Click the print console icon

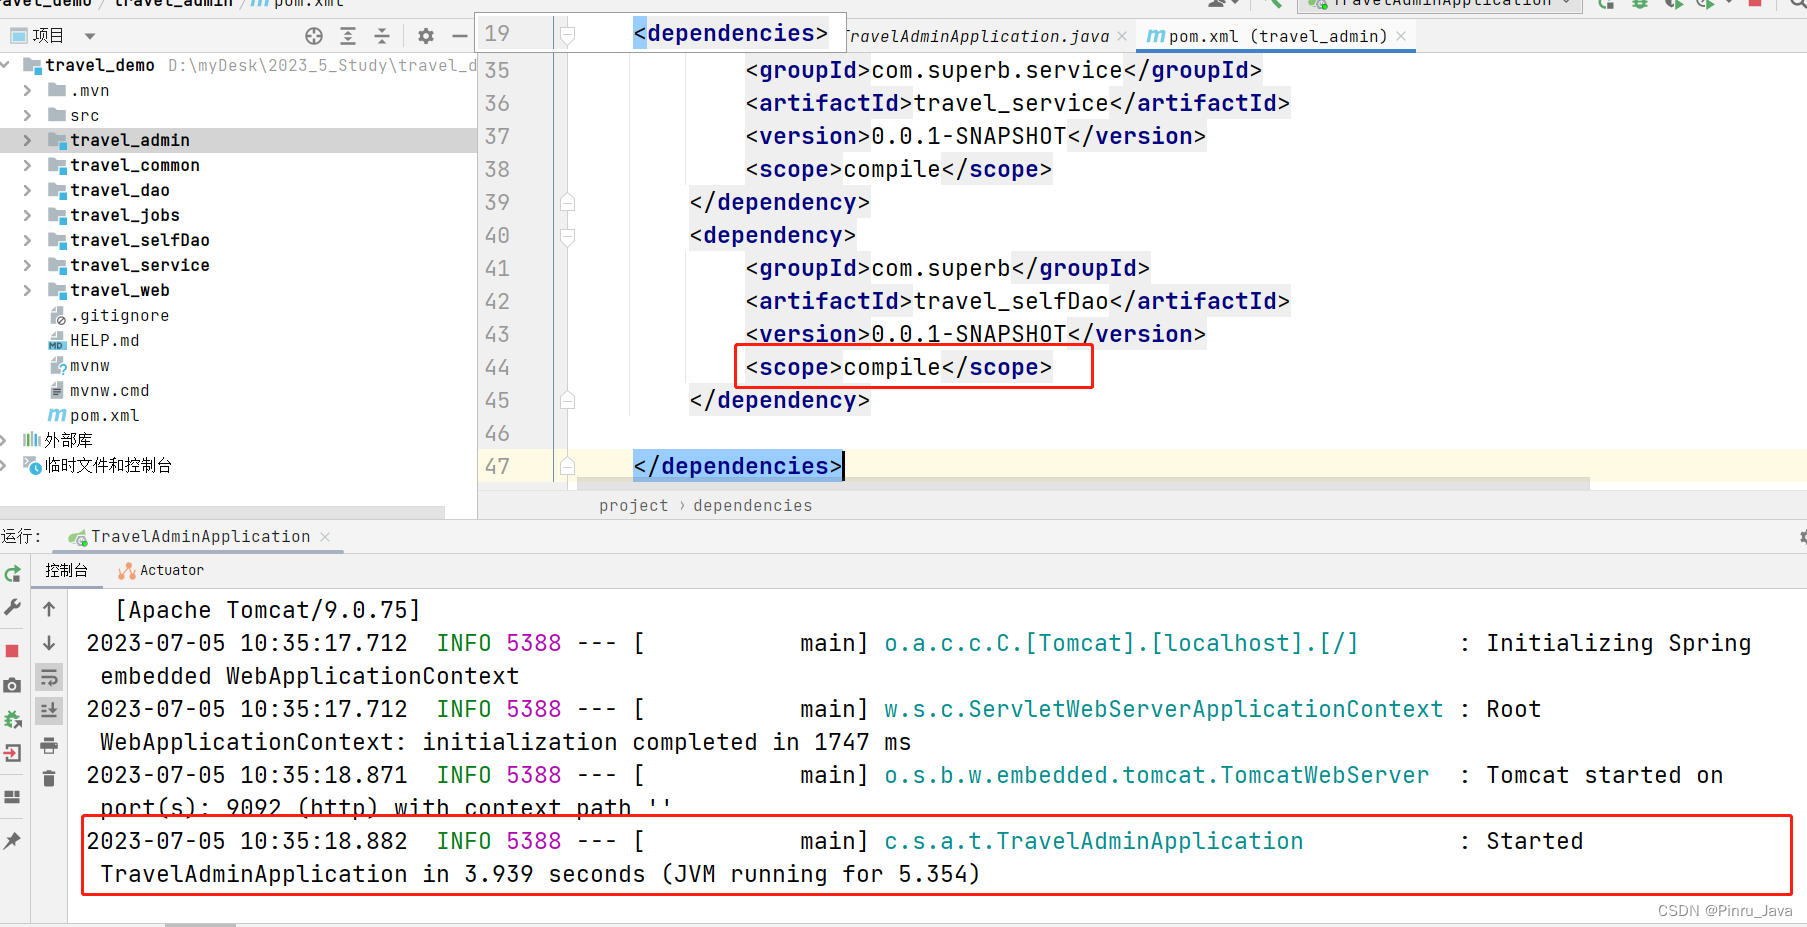49,745
